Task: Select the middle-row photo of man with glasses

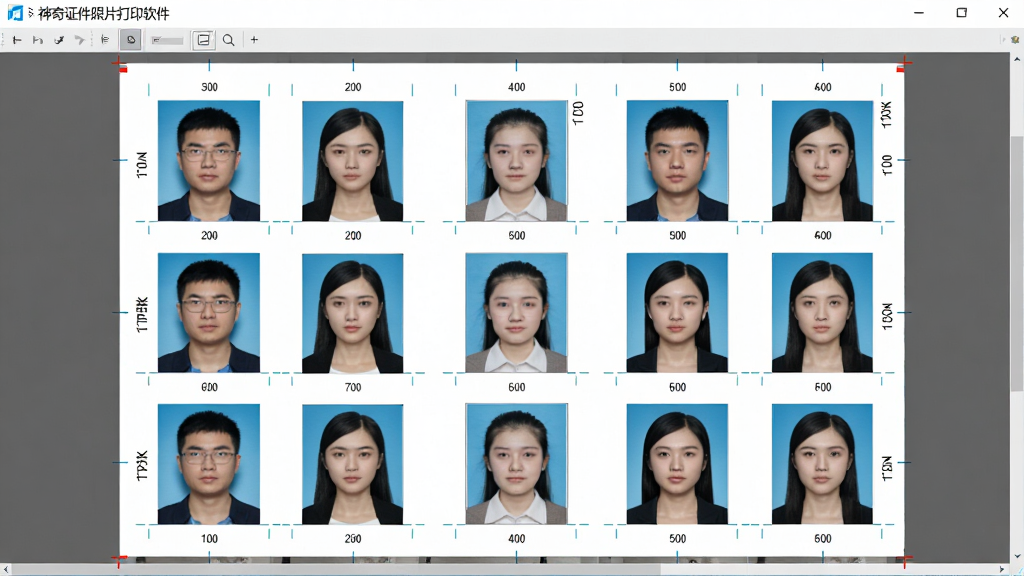Action: pyautogui.click(x=209, y=313)
